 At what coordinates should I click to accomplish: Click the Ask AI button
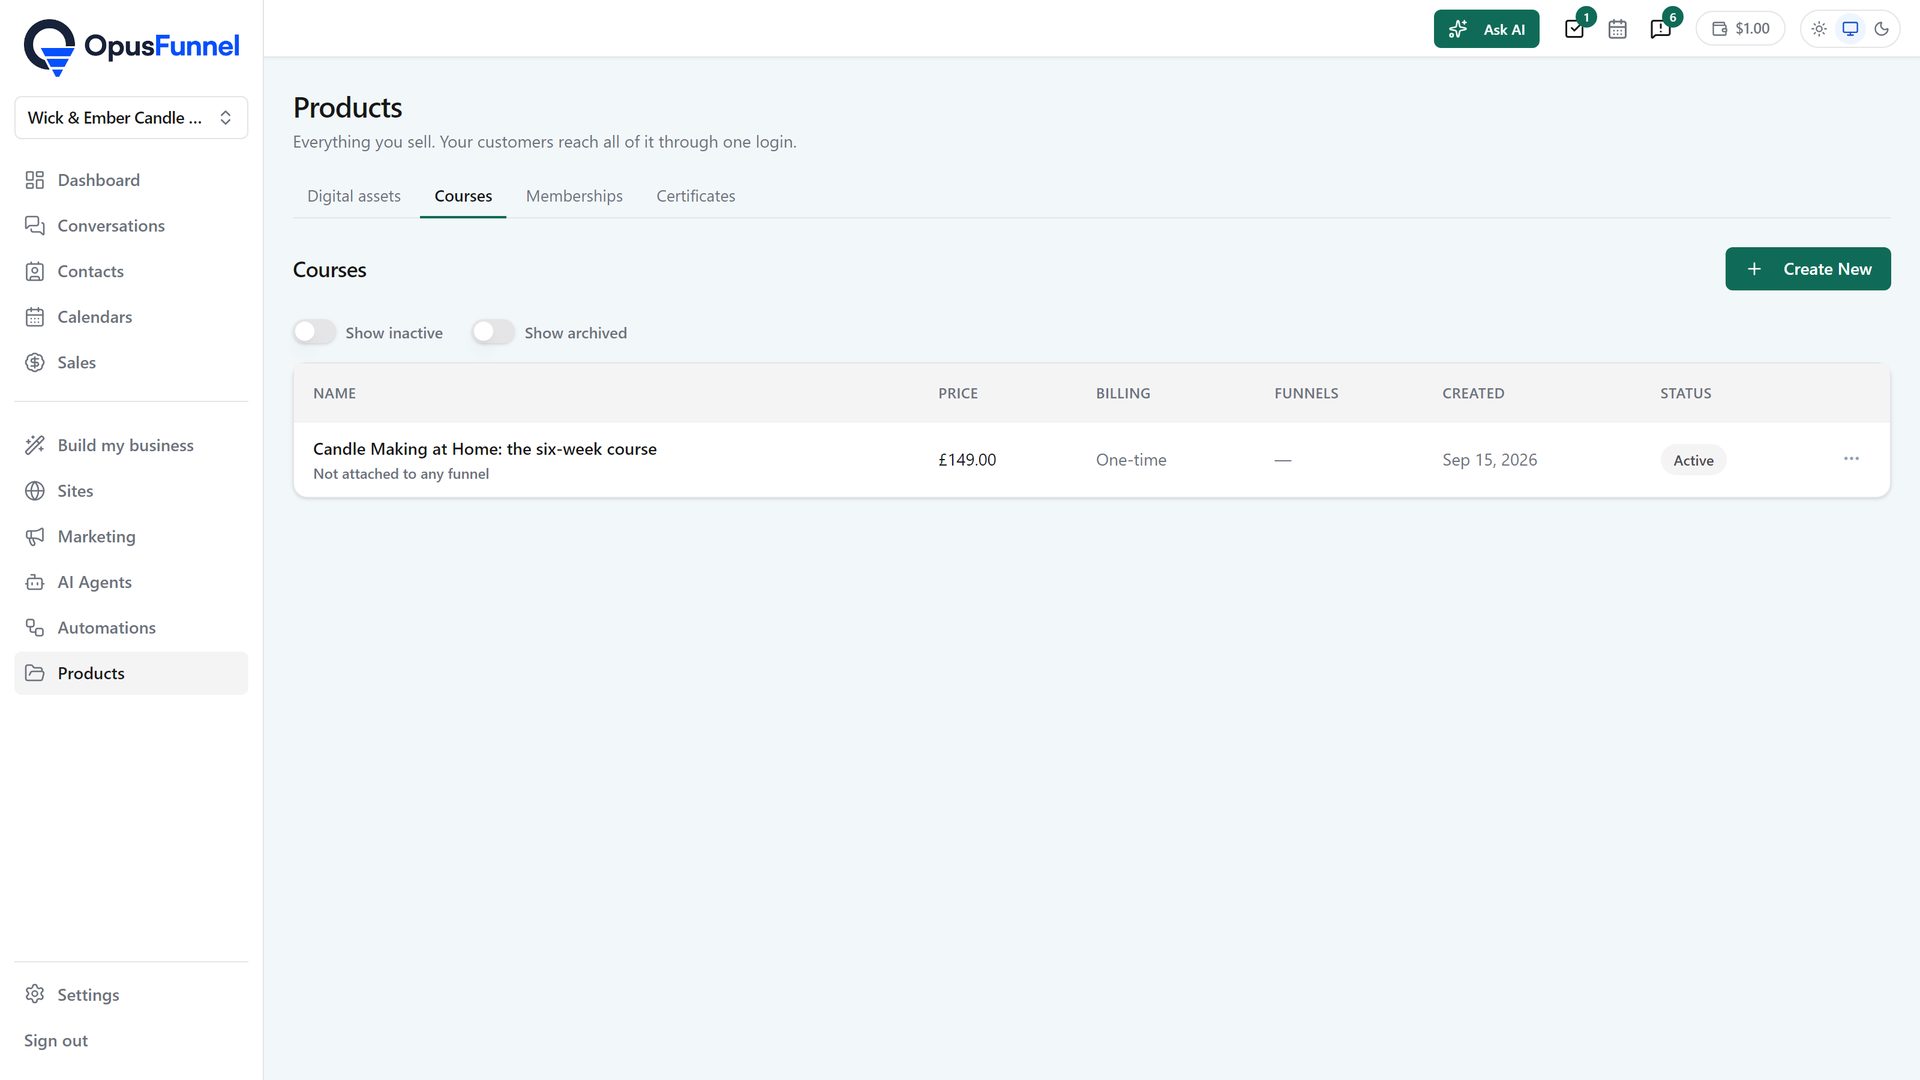[x=1486, y=29]
